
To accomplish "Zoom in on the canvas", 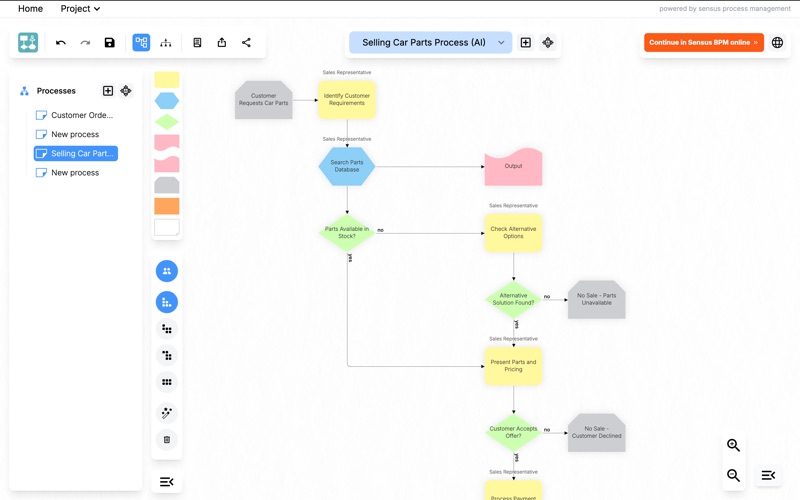I will pos(733,445).
